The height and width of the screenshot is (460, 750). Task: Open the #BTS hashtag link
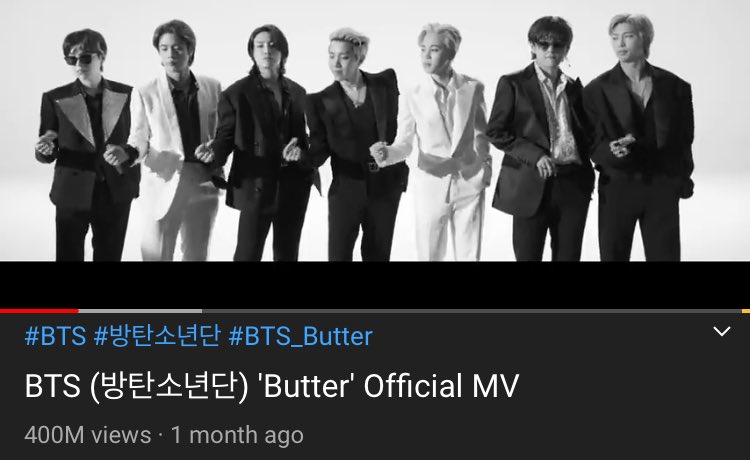click(x=55, y=336)
